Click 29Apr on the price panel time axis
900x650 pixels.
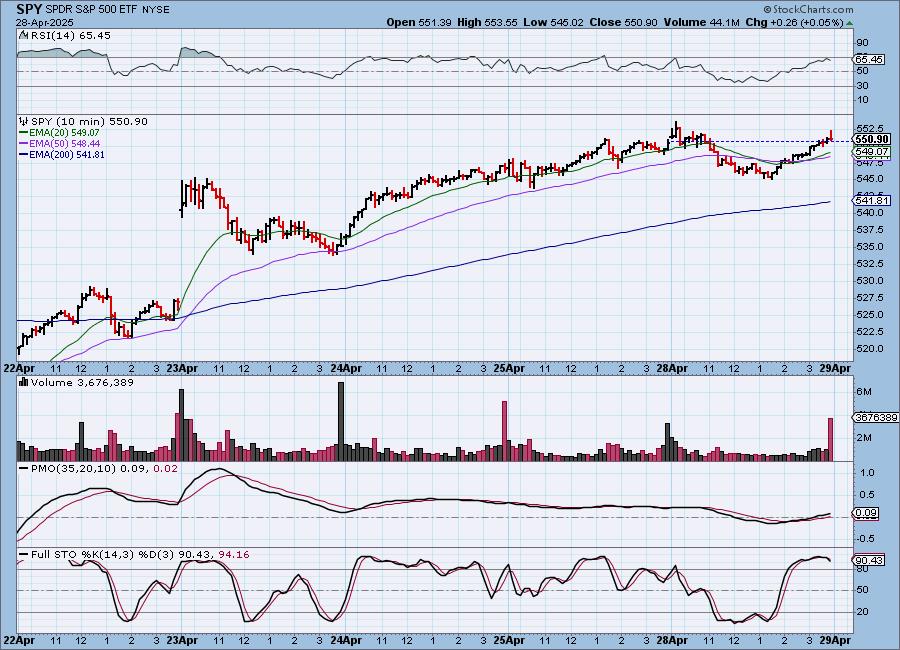[835, 368]
